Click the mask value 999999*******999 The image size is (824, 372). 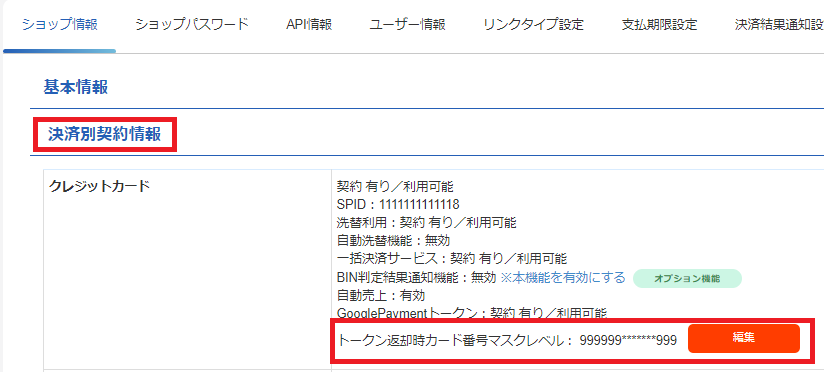pyautogui.click(x=628, y=340)
